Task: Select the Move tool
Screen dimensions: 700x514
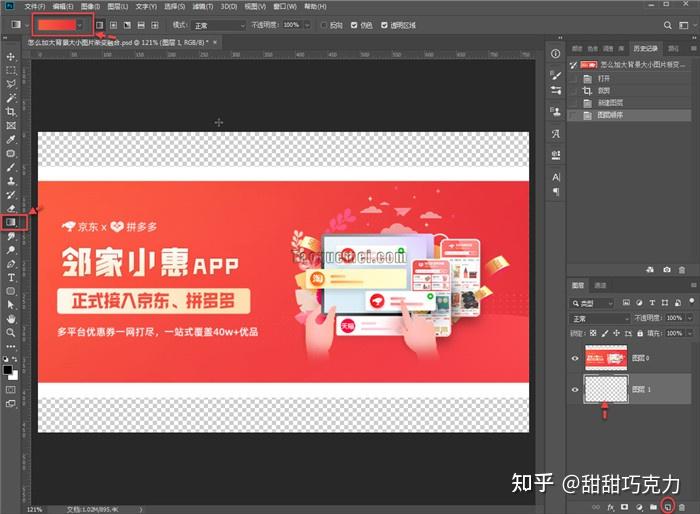Action: pyautogui.click(x=11, y=57)
